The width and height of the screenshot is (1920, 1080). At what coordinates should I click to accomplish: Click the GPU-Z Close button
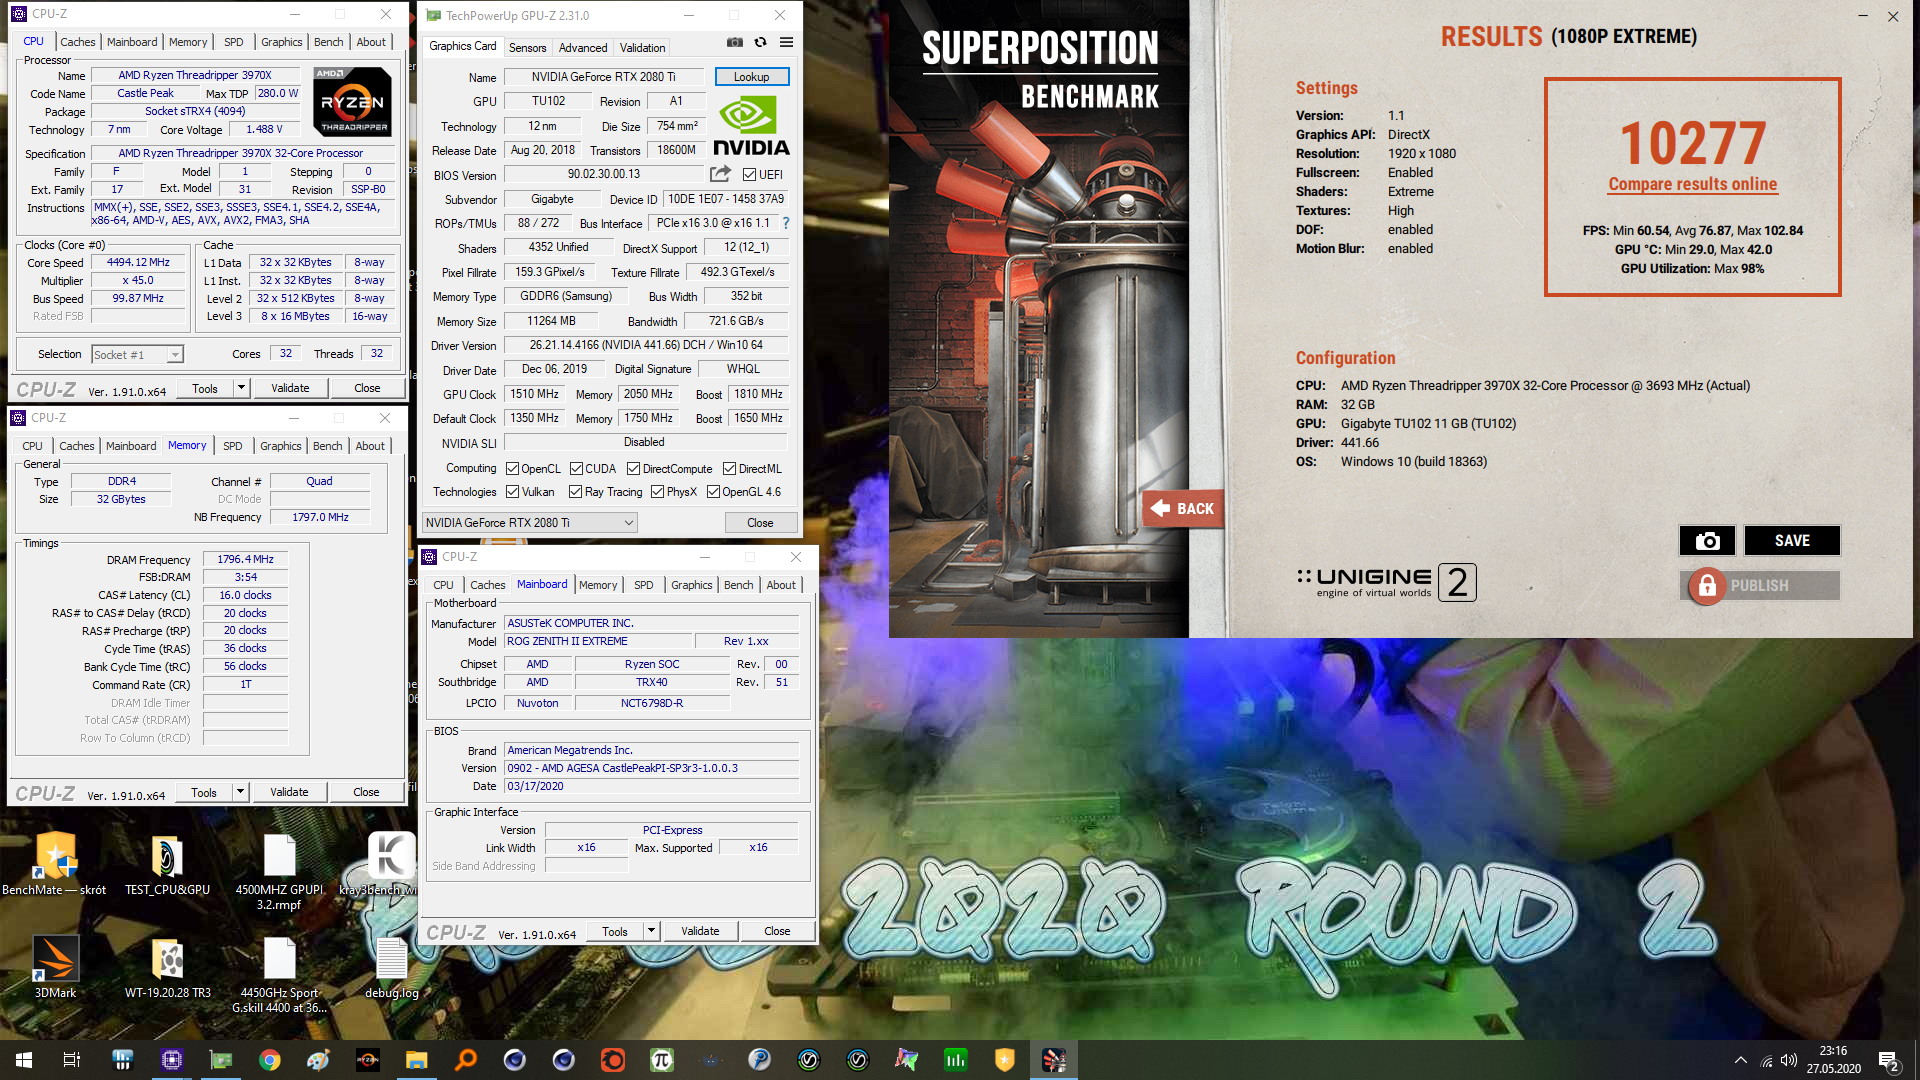click(760, 522)
